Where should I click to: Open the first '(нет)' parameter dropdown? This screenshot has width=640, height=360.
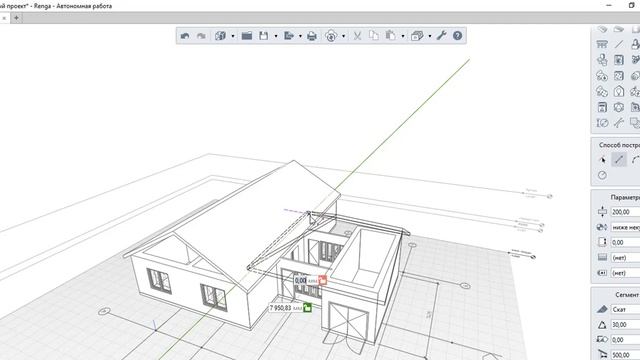click(625, 258)
